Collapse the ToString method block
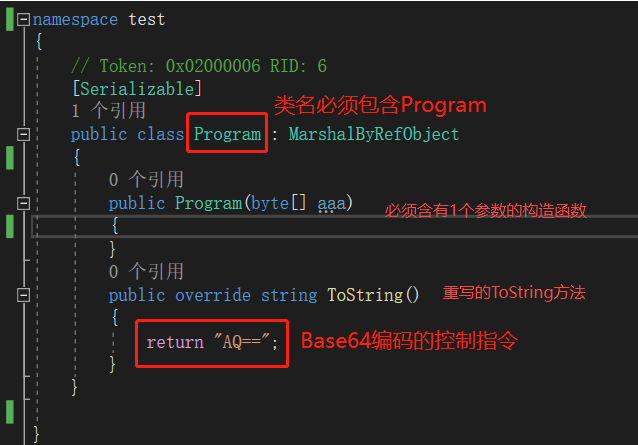This screenshot has height=445, width=638. pos(23,295)
